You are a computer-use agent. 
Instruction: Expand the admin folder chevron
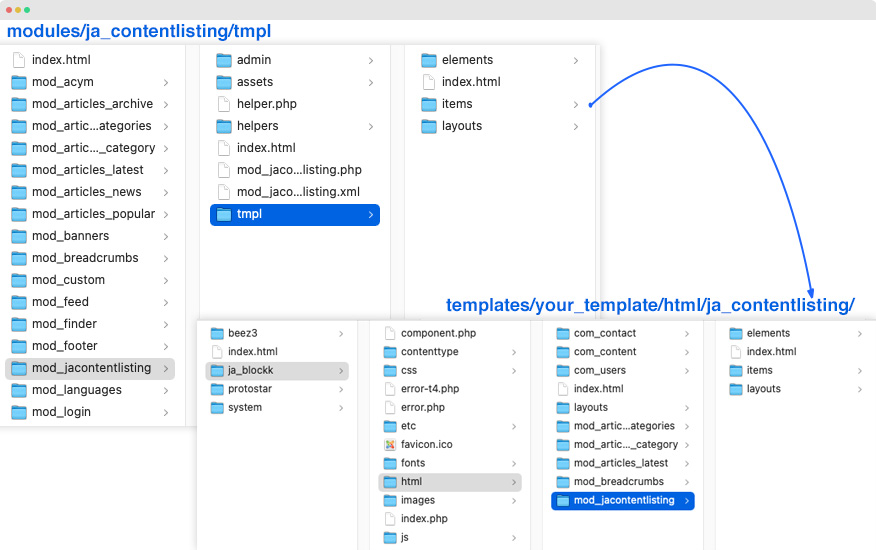click(370, 60)
